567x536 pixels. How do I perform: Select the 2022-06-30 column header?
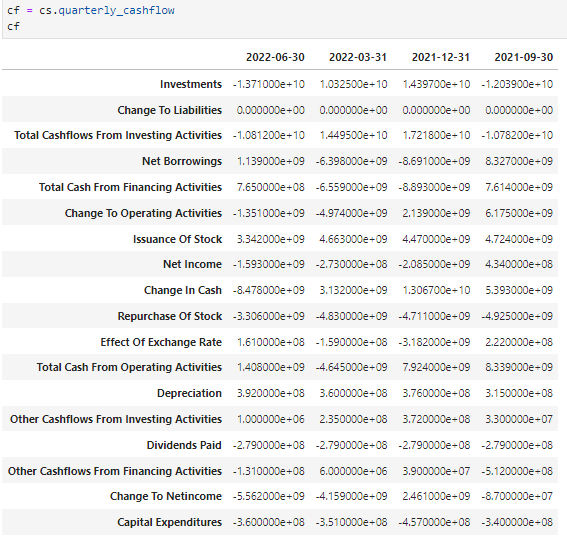point(275,57)
